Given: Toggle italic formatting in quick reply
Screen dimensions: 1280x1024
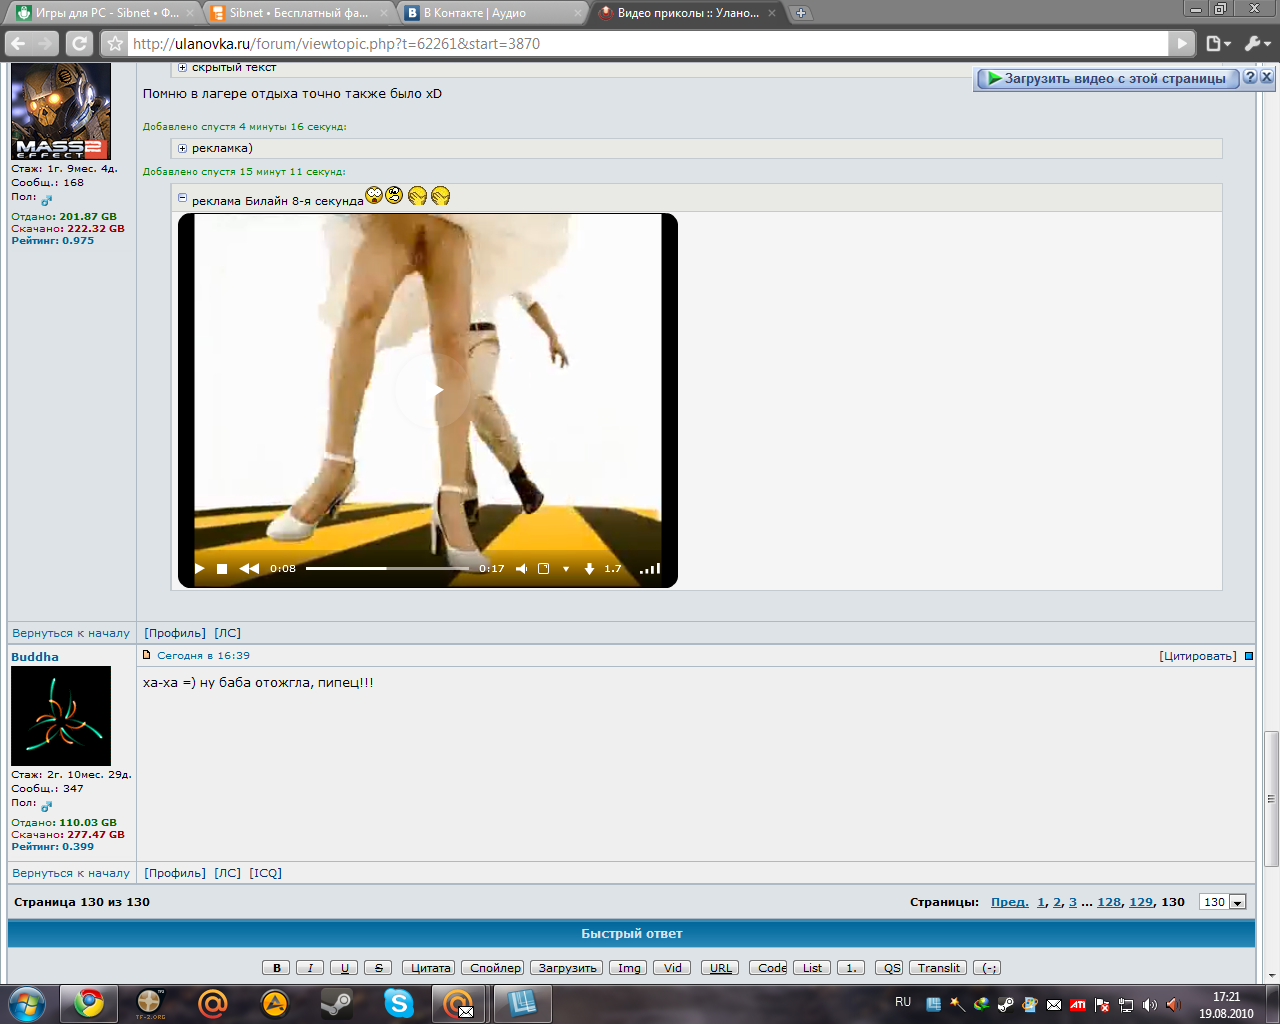Looking at the screenshot, I should (x=310, y=968).
